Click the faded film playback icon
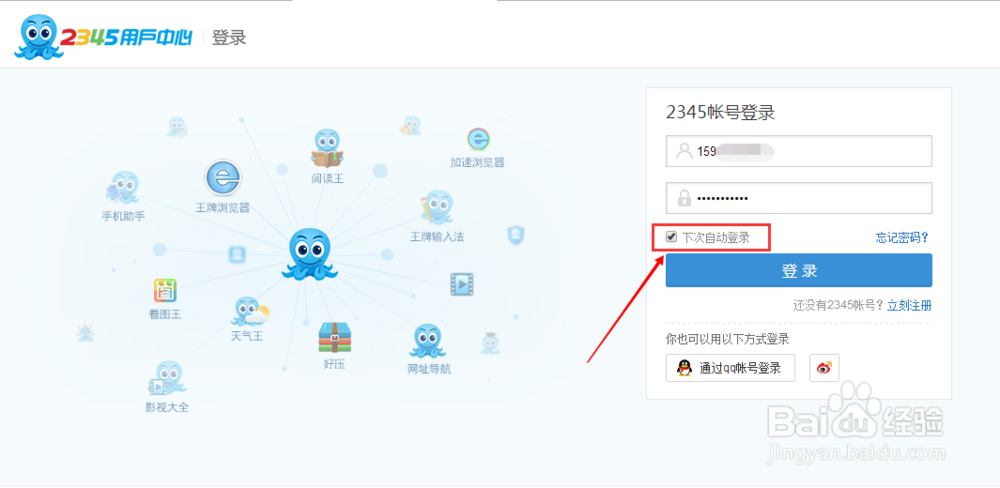This screenshot has height=488, width=1000. [462, 284]
